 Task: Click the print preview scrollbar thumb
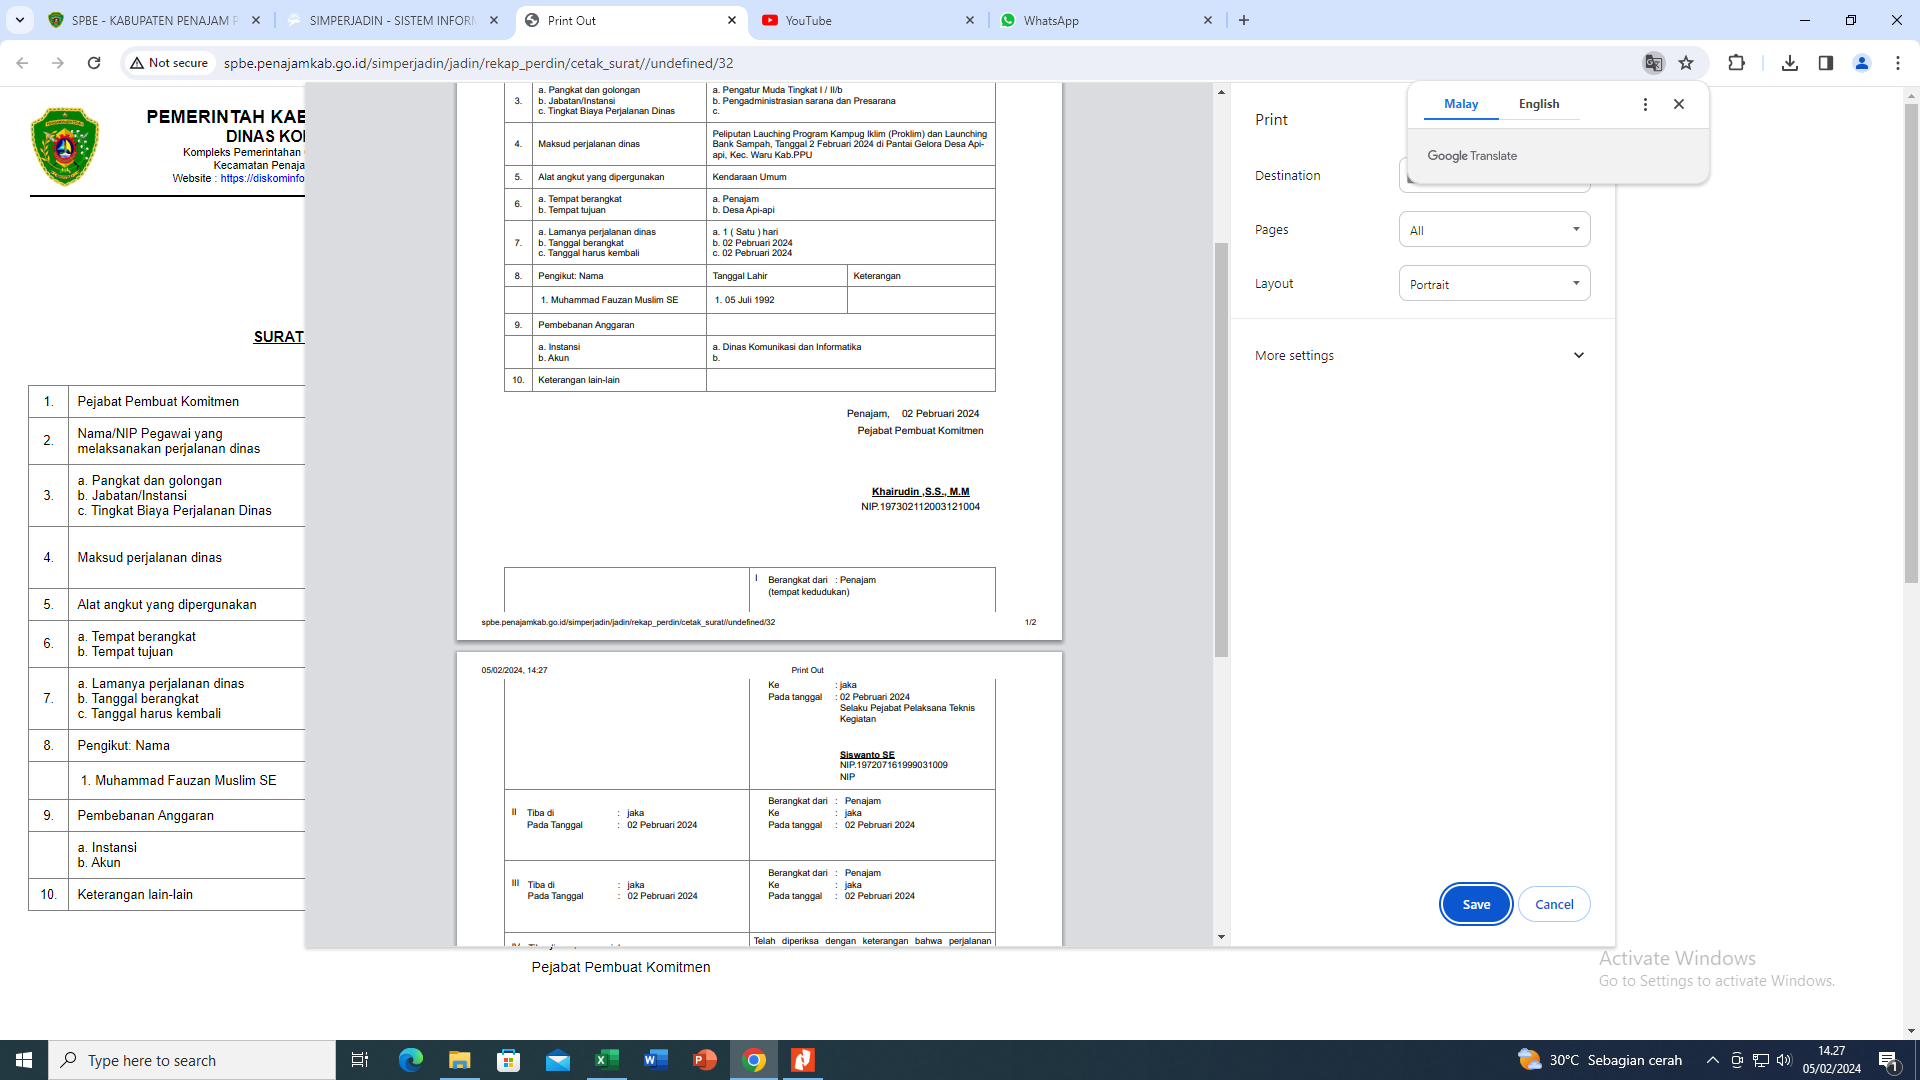[x=1221, y=450]
